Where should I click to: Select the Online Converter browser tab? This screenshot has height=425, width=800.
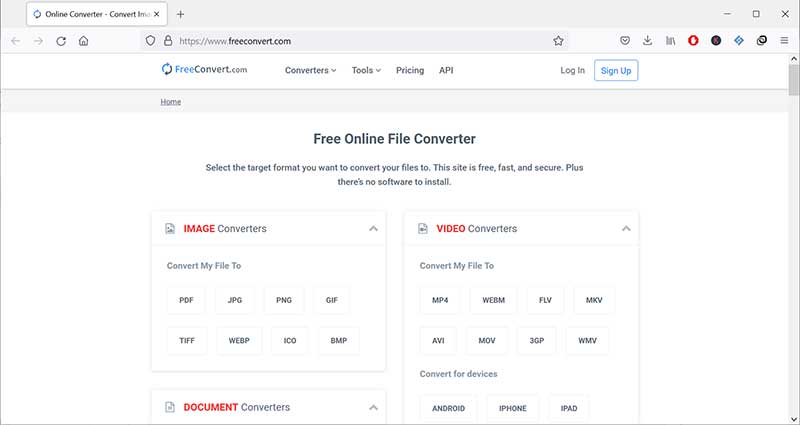click(x=97, y=14)
